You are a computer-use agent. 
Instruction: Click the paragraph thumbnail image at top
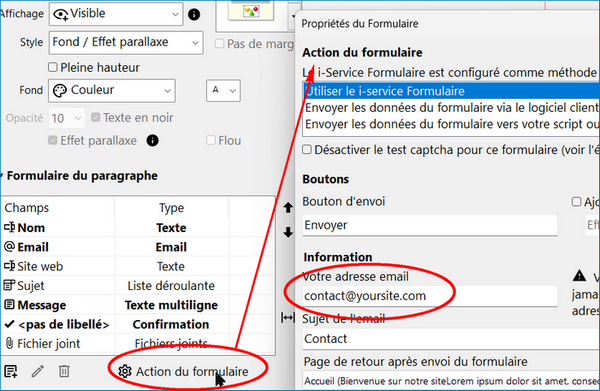[x=251, y=10]
